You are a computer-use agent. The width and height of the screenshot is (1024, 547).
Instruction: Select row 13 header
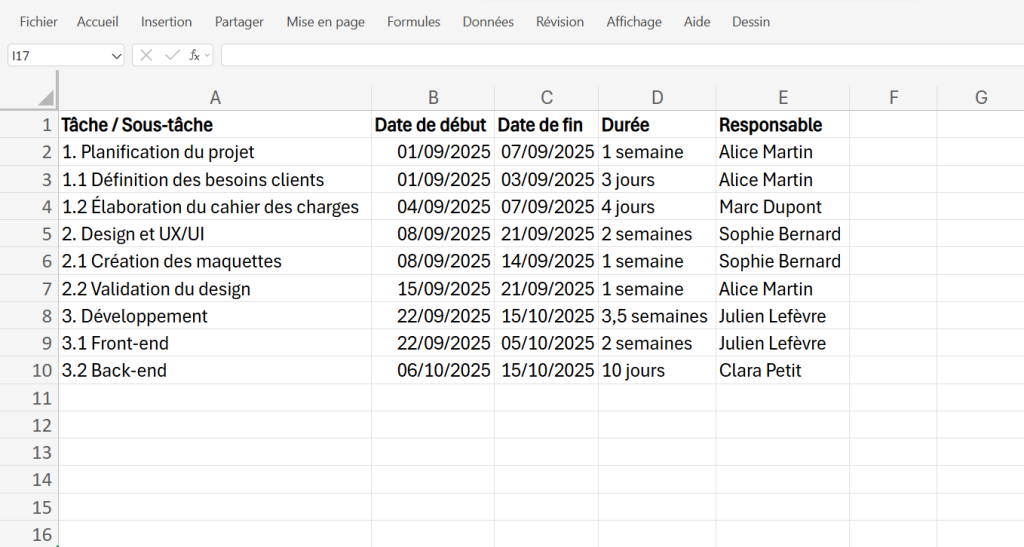tap(29, 452)
